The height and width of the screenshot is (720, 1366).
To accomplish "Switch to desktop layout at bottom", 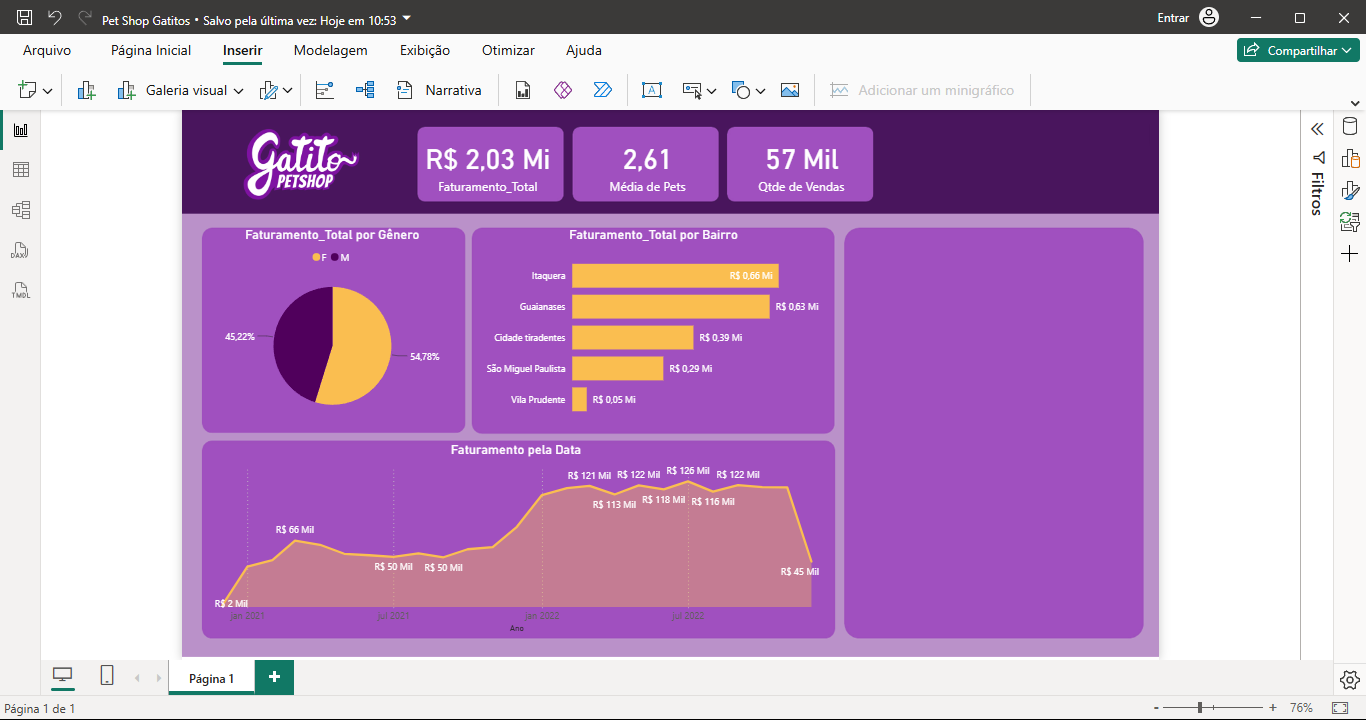I will click(x=63, y=677).
